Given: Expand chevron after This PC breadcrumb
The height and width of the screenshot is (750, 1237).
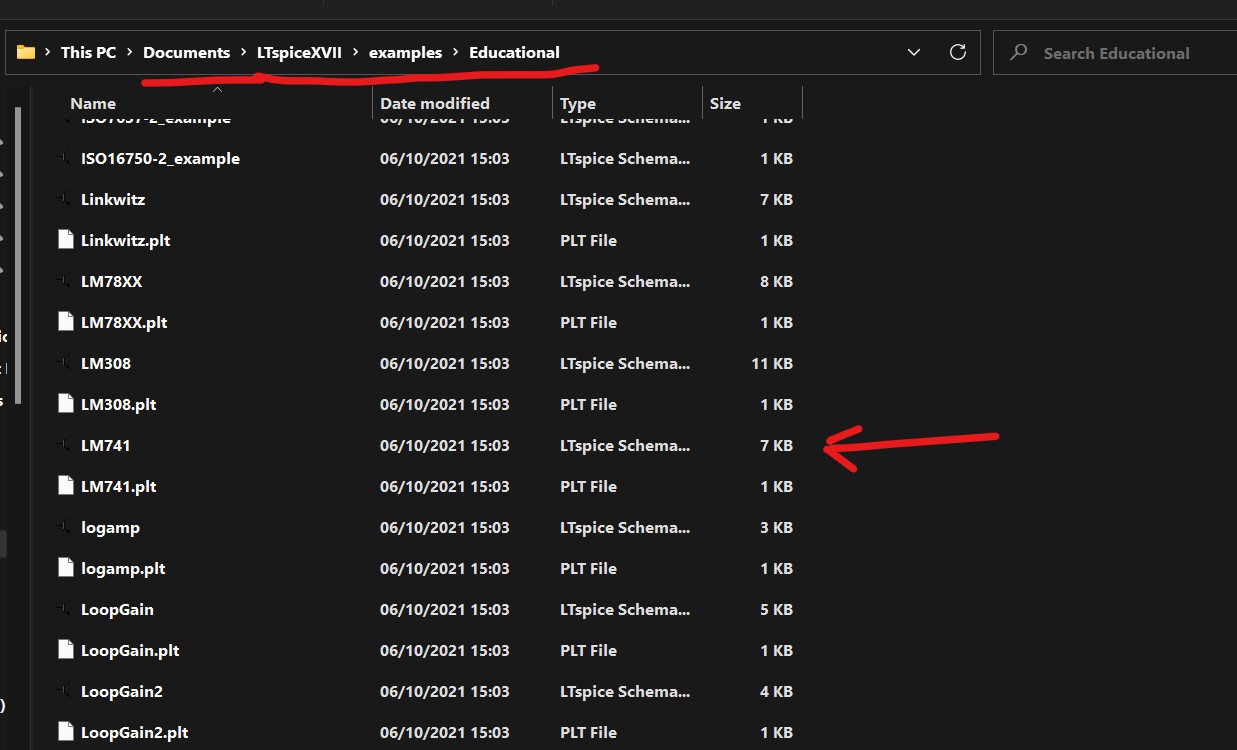Looking at the screenshot, I should [130, 53].
